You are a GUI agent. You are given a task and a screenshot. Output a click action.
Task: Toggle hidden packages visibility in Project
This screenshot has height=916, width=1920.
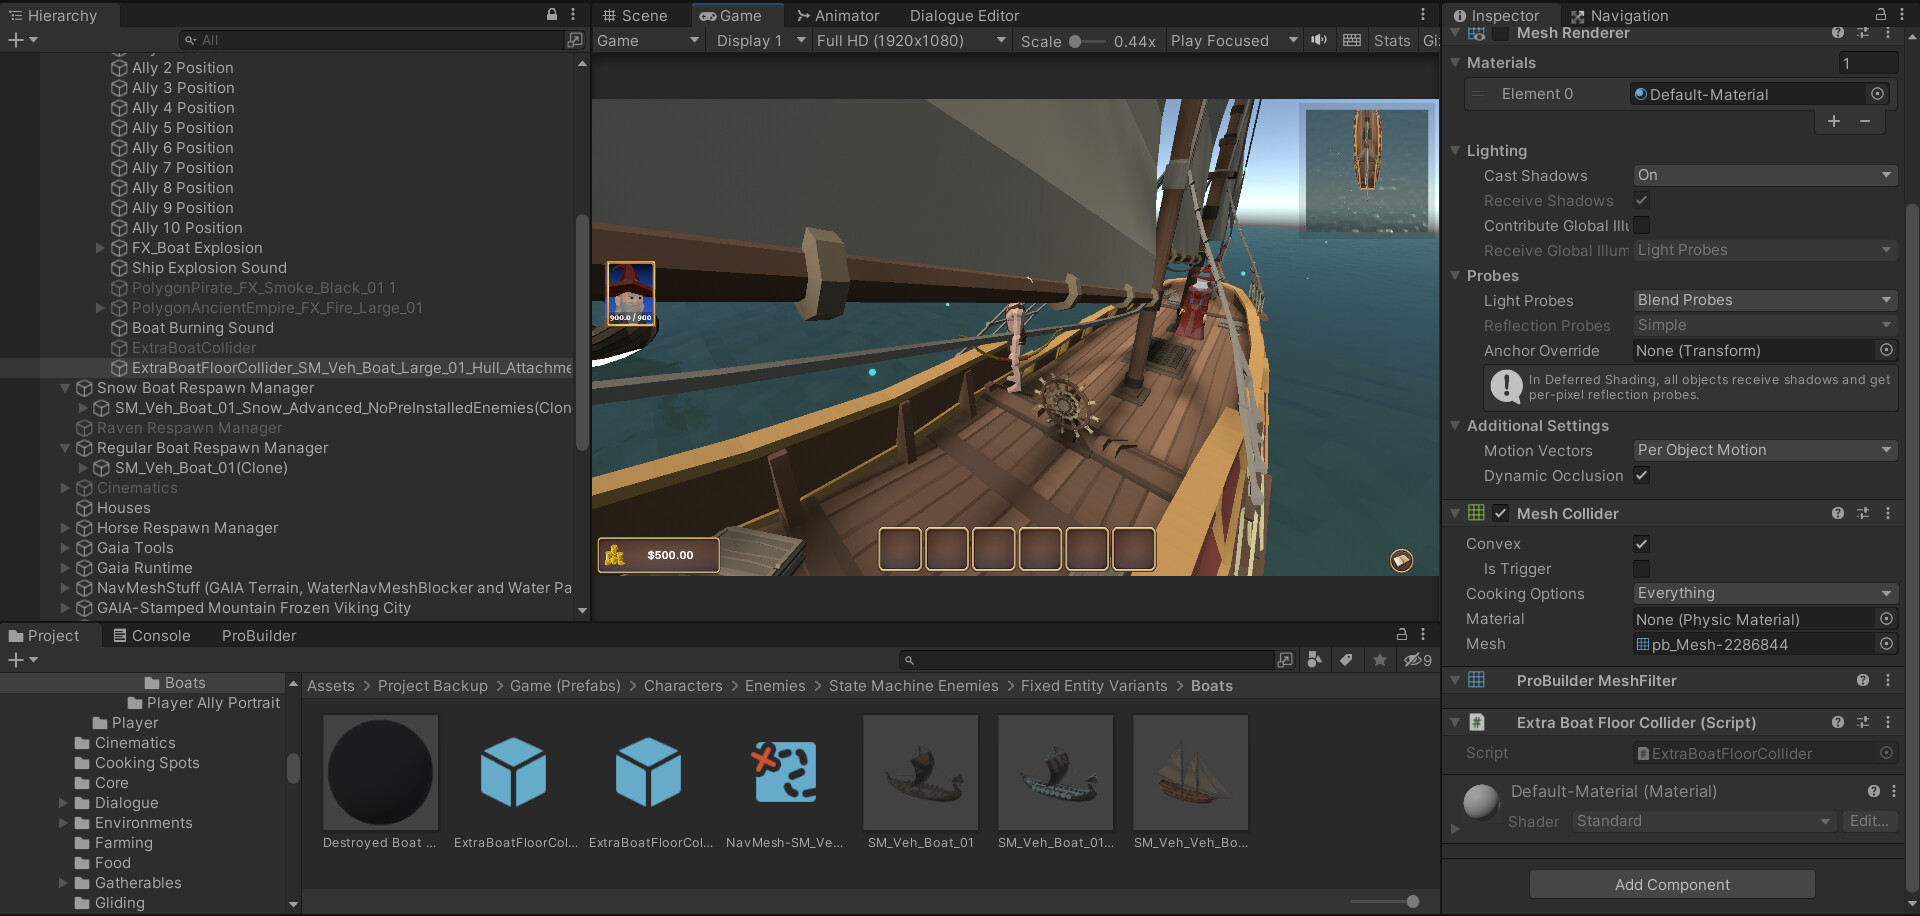[1417, 660]
